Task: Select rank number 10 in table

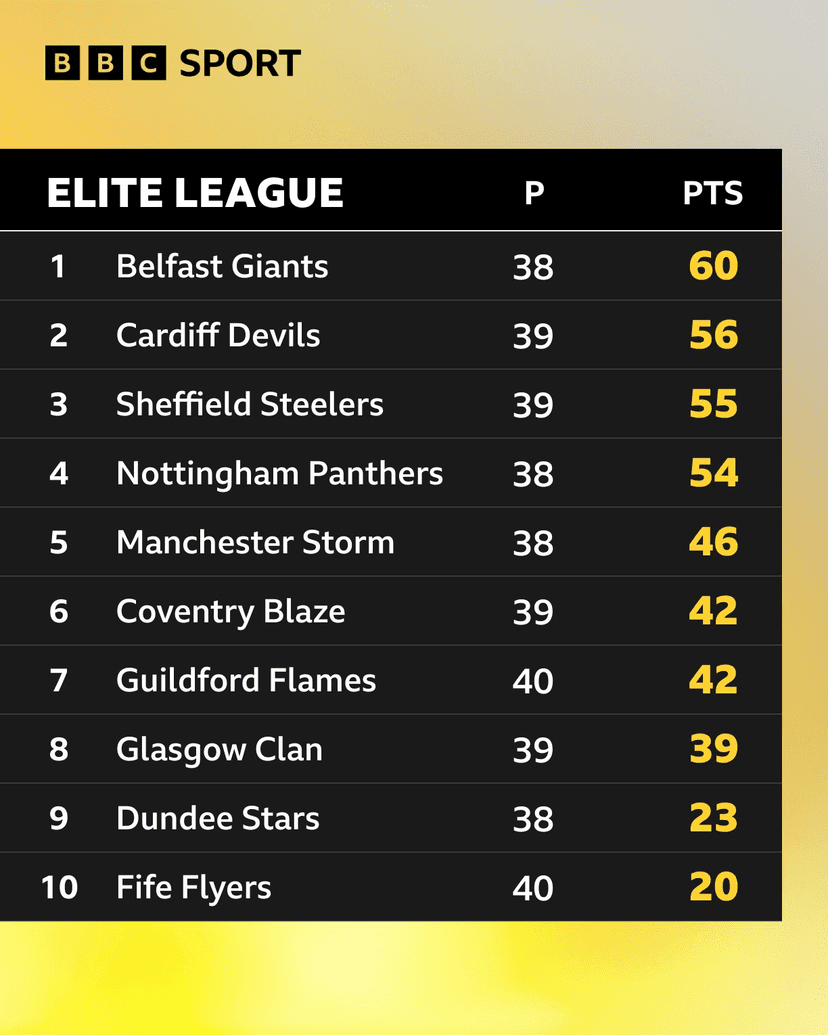Action: [x=59, y=887]
